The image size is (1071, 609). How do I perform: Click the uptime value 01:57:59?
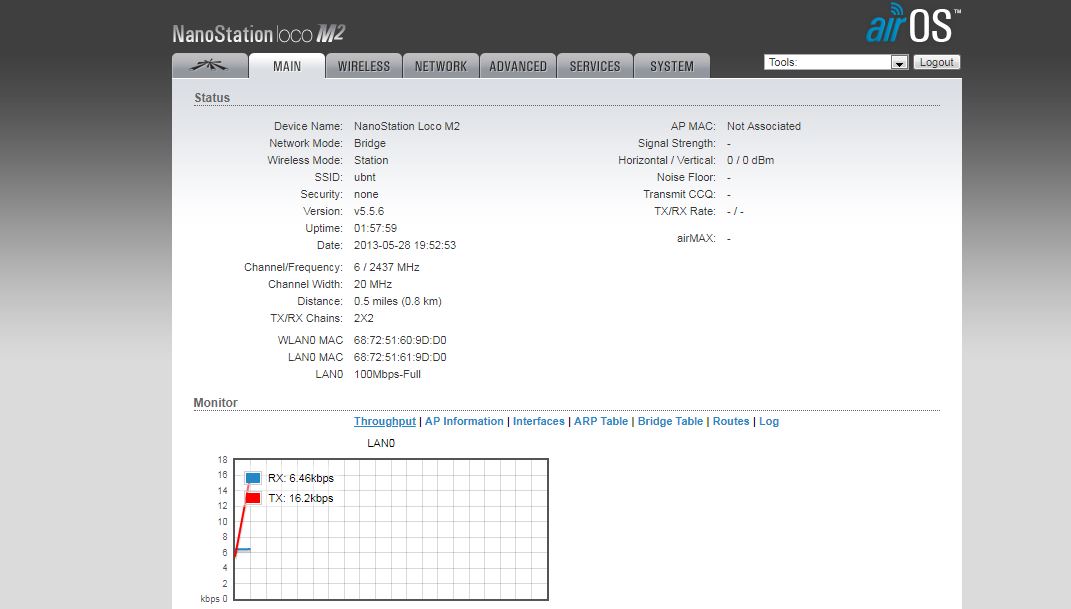click(x=375, y=229)
